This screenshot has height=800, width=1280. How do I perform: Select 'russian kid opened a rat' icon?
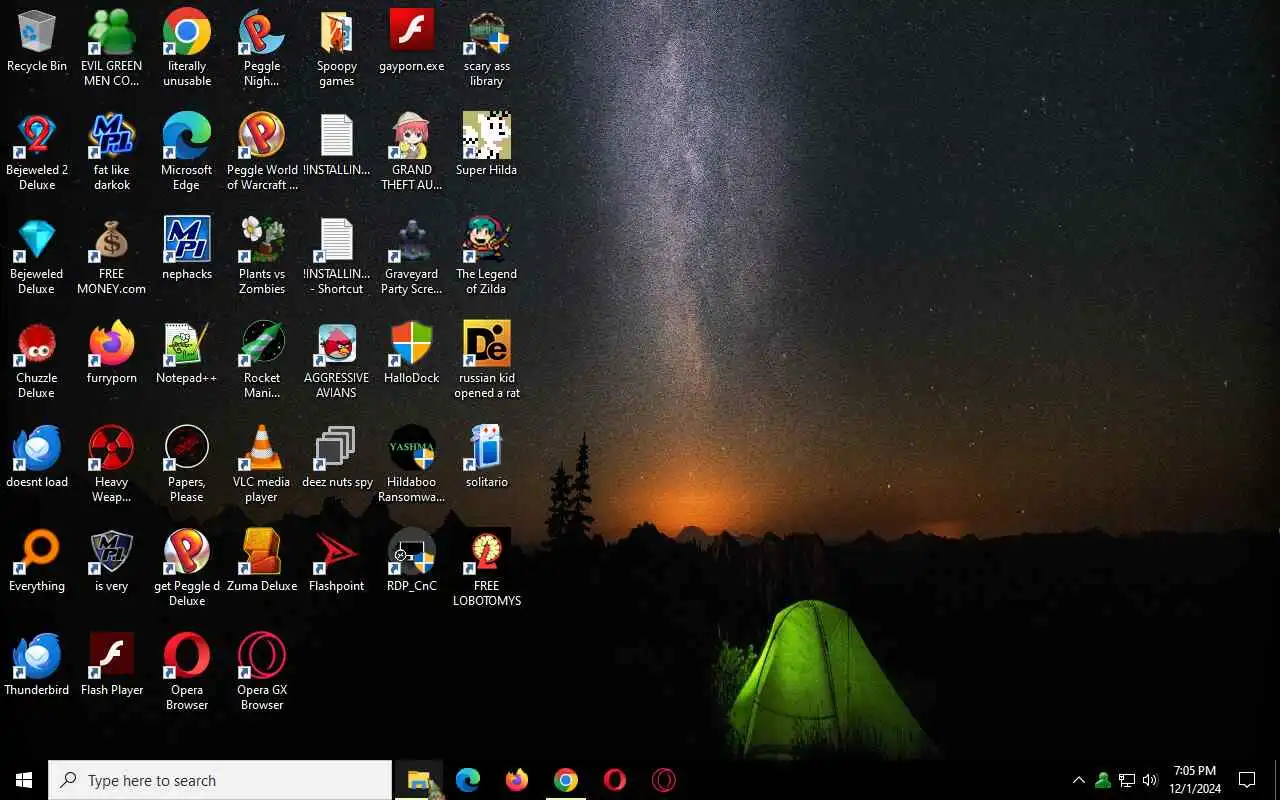point(487,360)
